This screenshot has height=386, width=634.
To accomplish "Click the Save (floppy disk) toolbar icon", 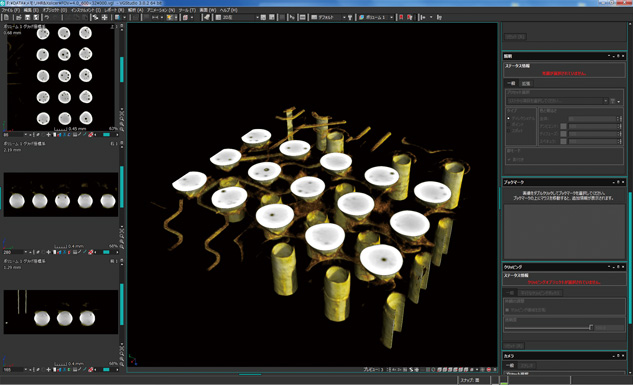I will 27,17.
